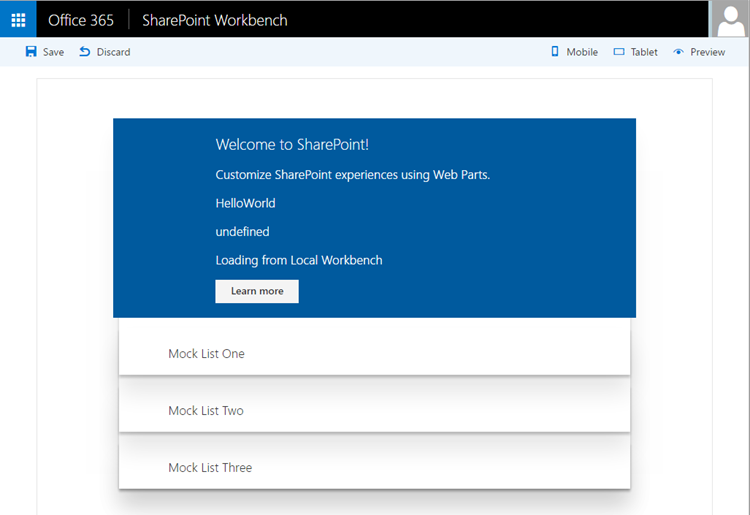Image resolution: width=750 pixels, height=515 pixels.
Task: Click the Welcome to SharePoint! heading
Action: (292, 144)
